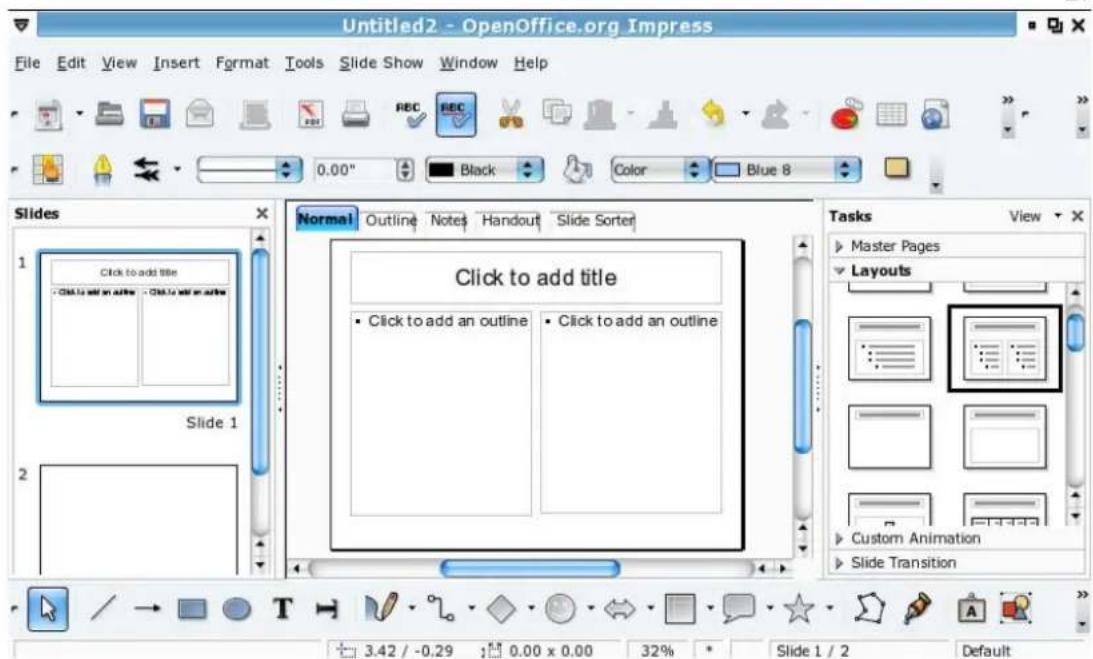The height and width of the screenshot is (659, 1093).
Task: Switch to the Outline tab
Action: 390,220
